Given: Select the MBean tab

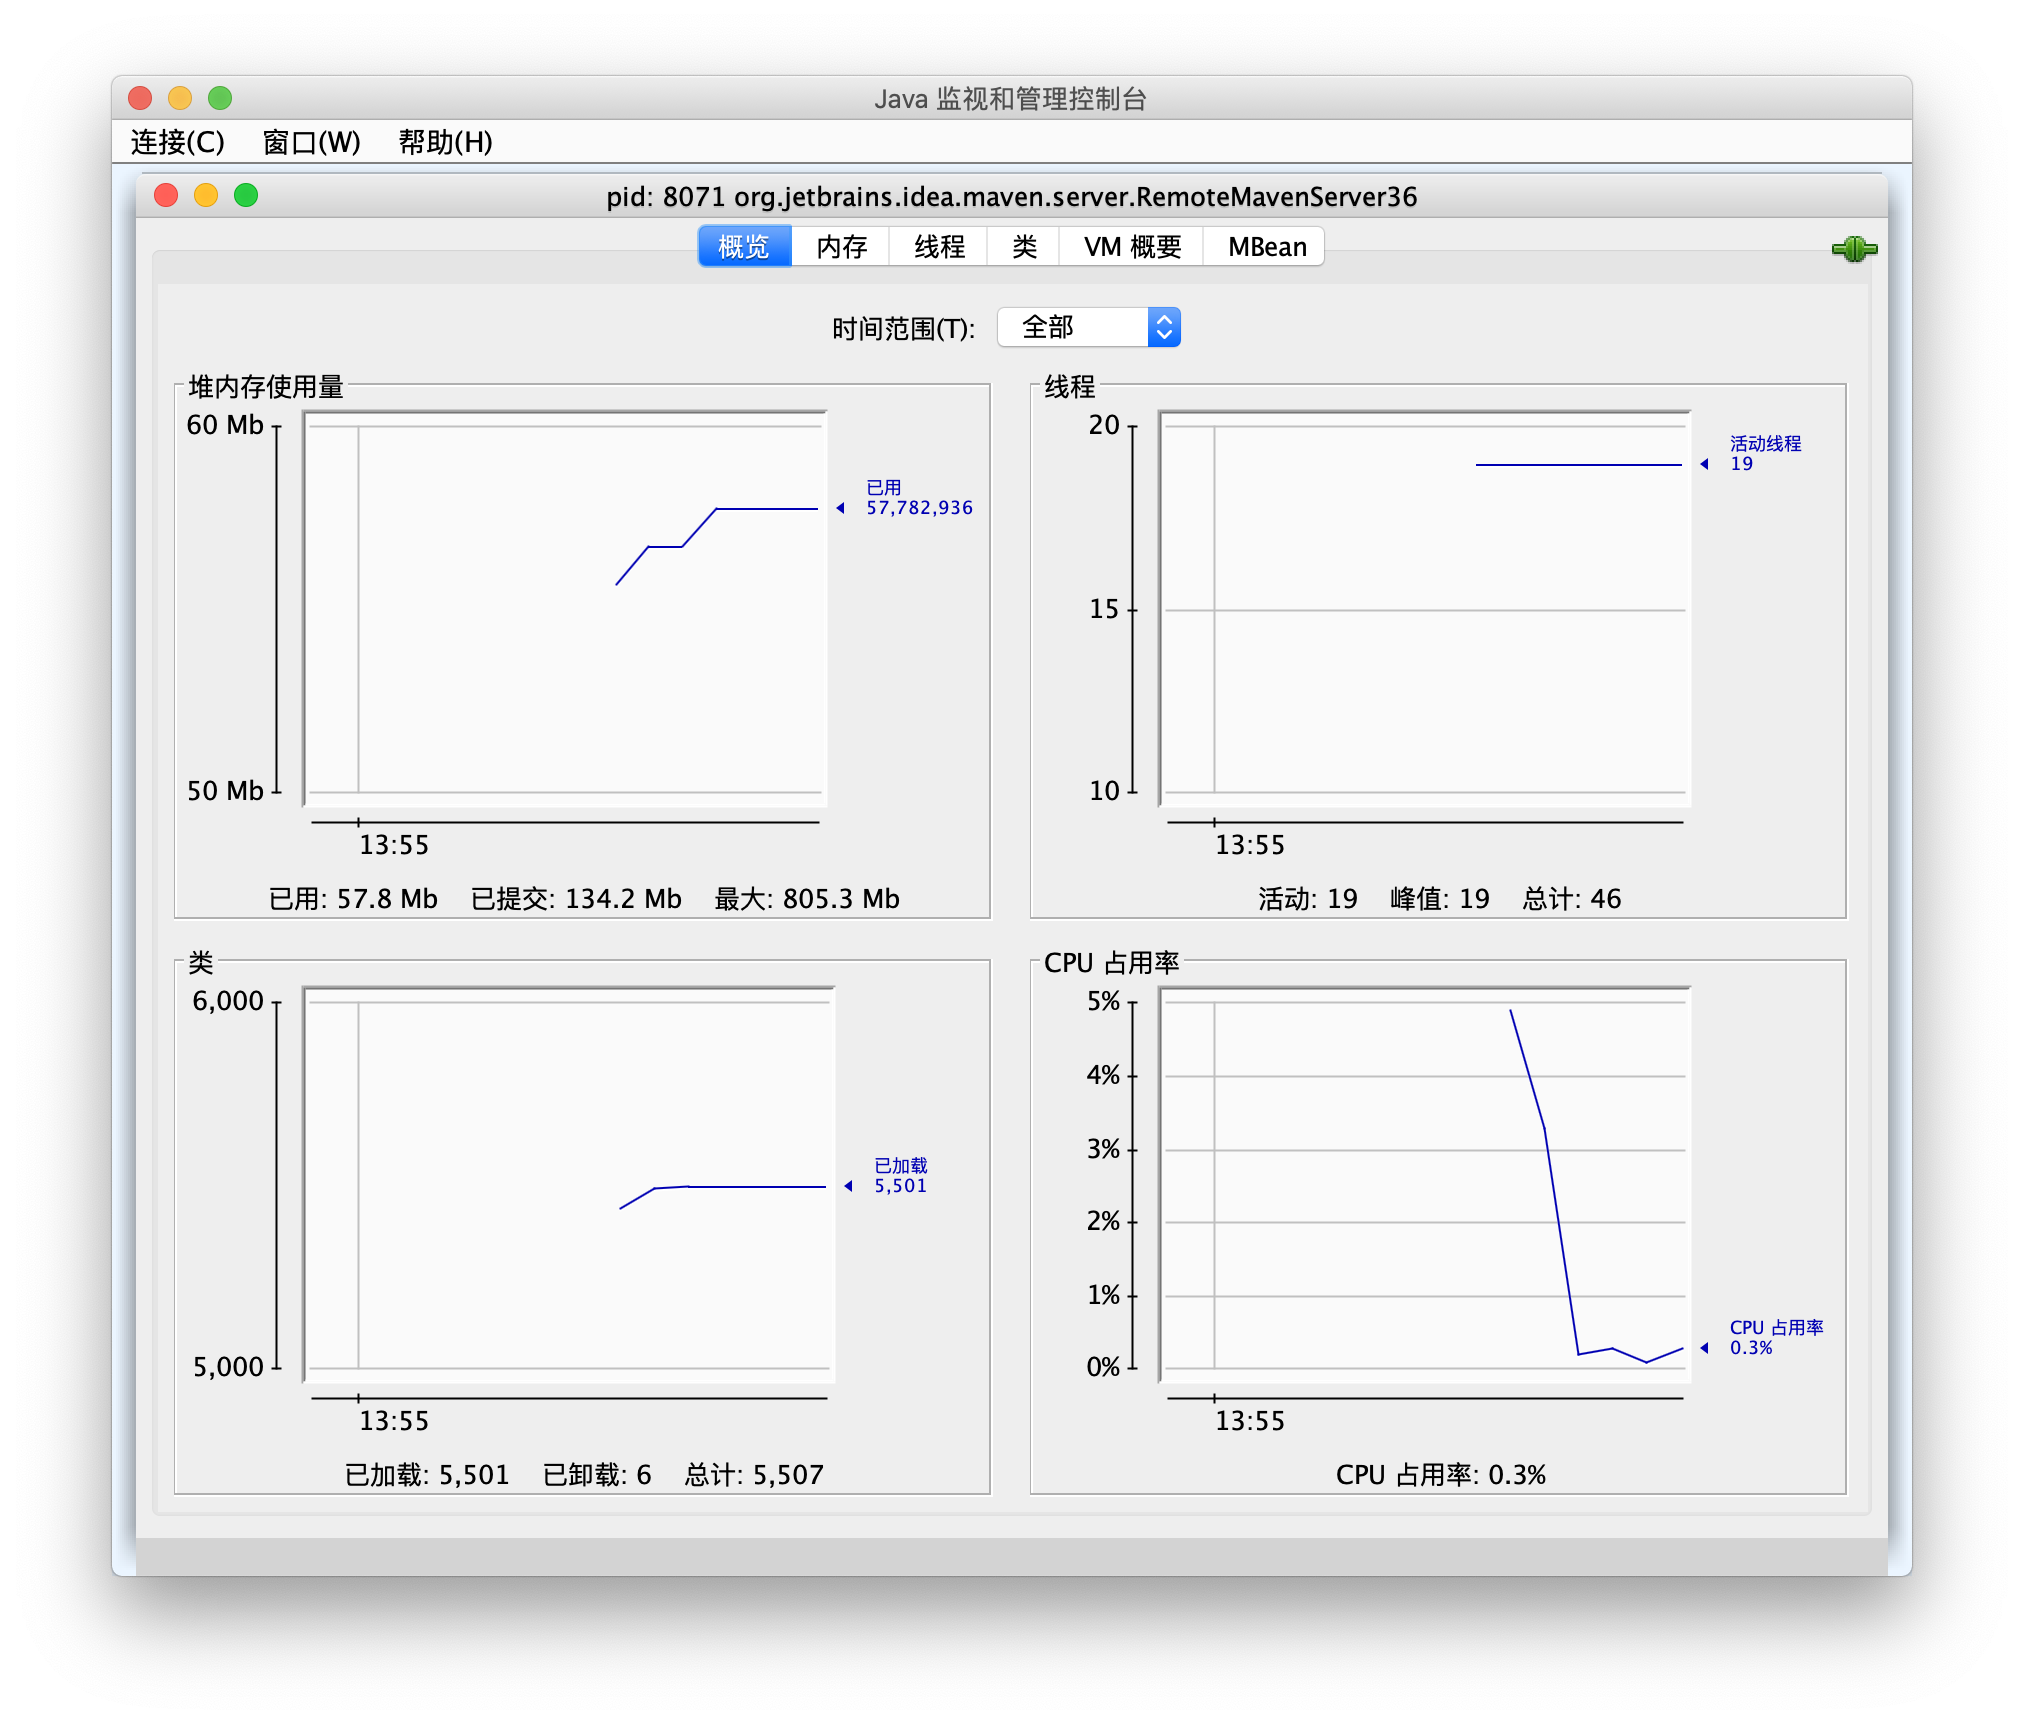Looking at the screenshot, I should pyautogui.click(x=1266, y=247).
